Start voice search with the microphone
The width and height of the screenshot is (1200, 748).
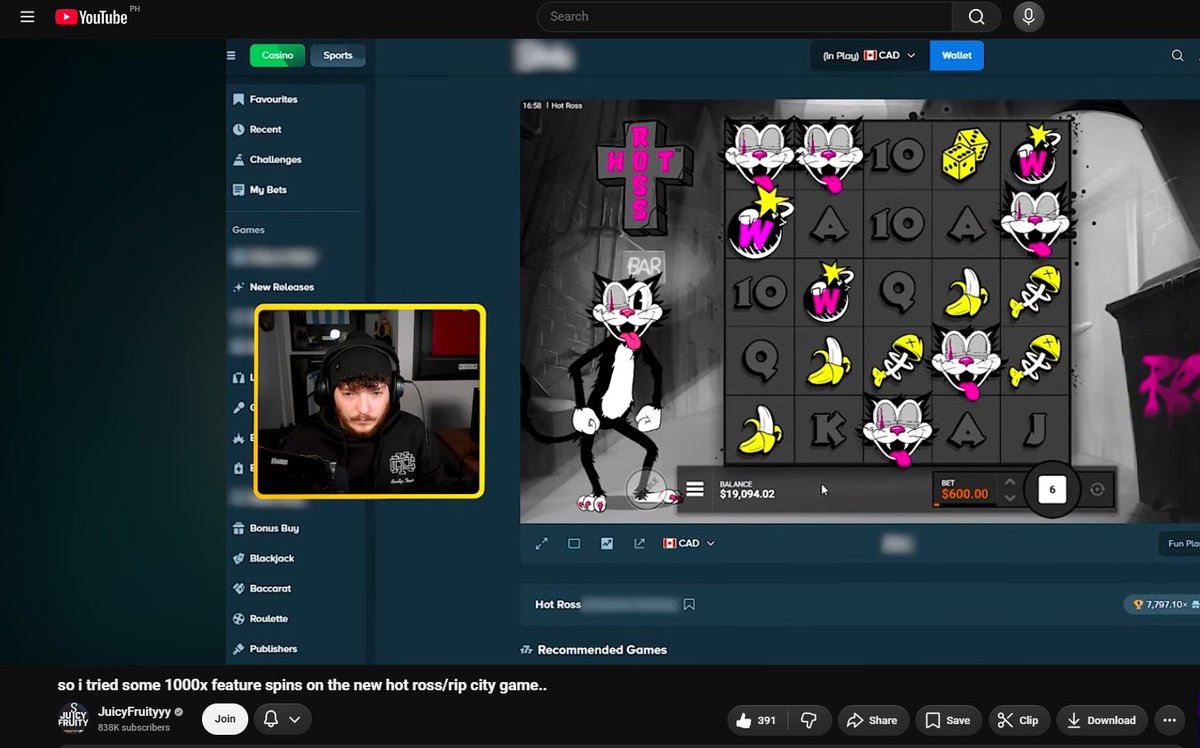point(1028,16)
